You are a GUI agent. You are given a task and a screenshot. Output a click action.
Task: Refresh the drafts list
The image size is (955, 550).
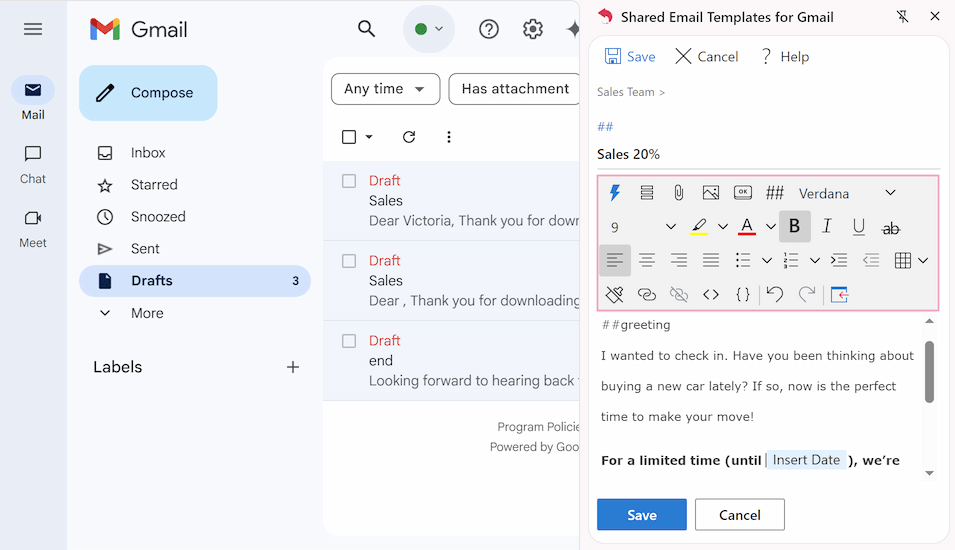409,137
